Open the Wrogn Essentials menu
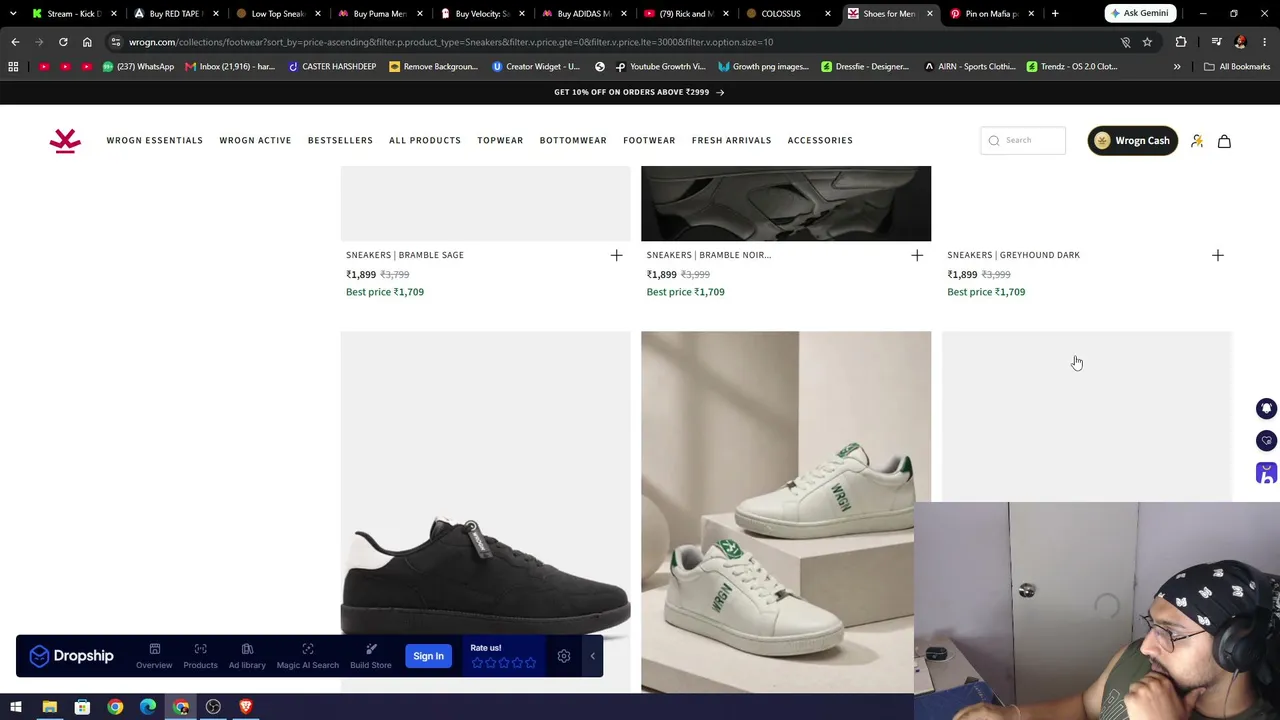The width and height of the screenshot is (1280, 720). pos(155,140)
